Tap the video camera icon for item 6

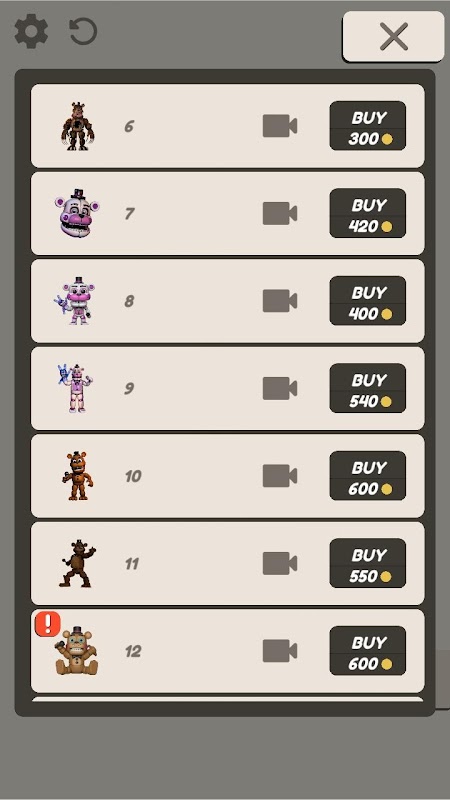coord(280,126)
